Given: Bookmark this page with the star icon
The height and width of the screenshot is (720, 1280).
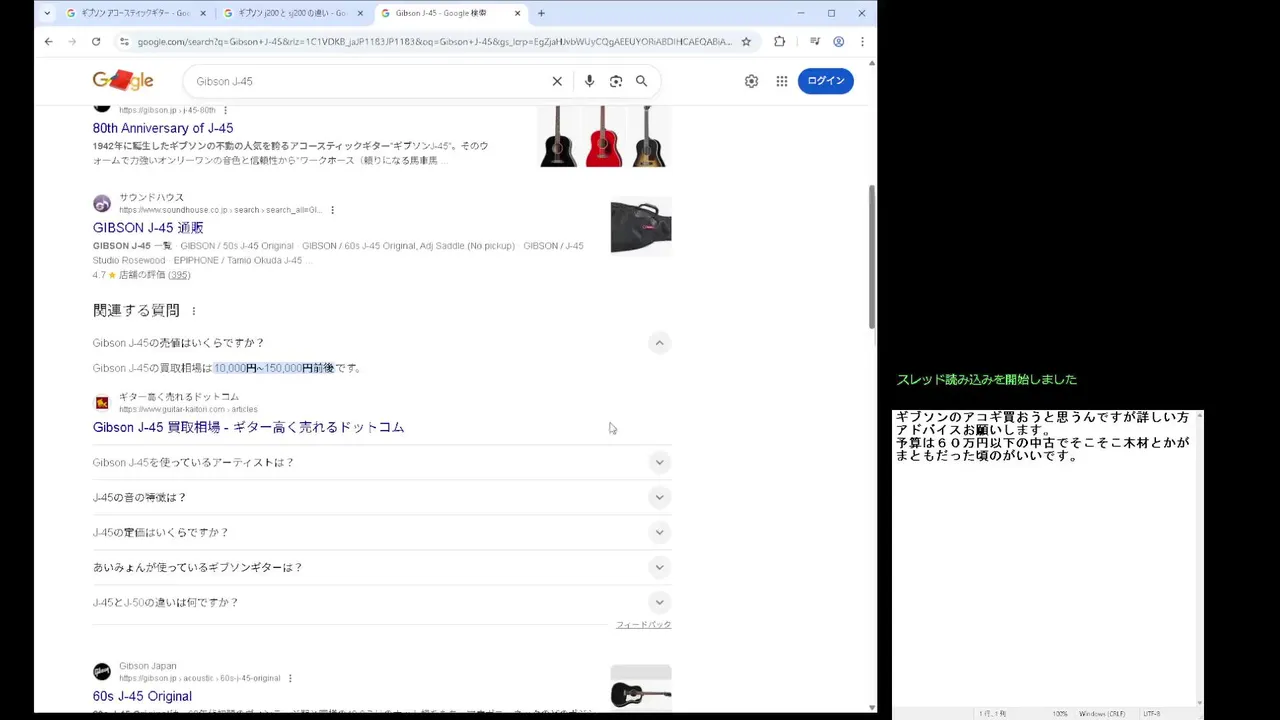Looking at the screenshot, I should [746, 41].
